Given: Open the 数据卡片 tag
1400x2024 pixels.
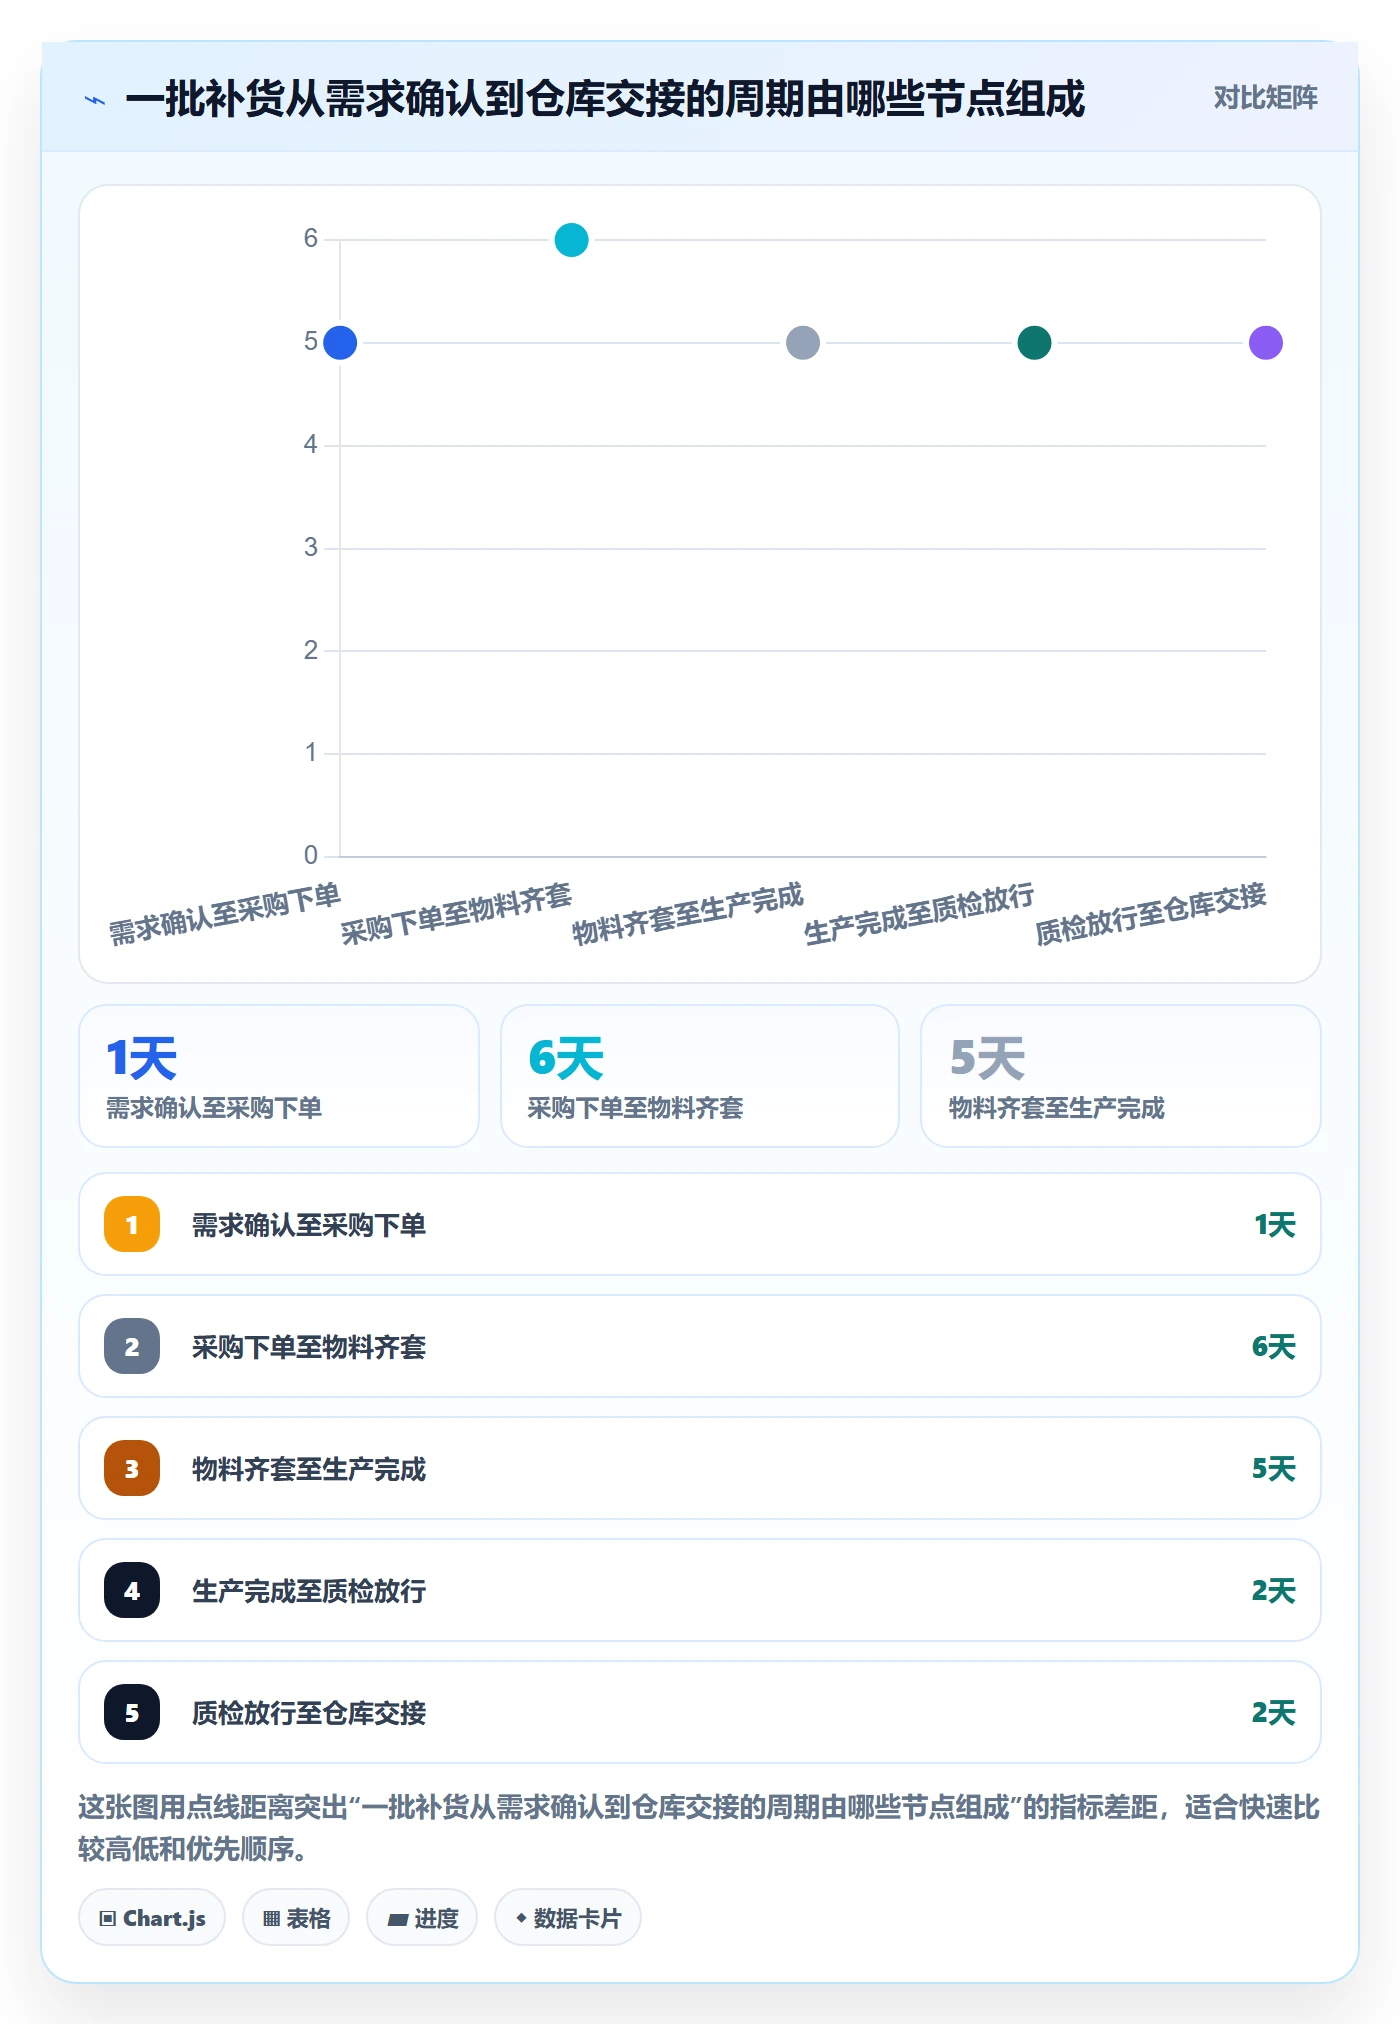Looking at the screenshot, I should tap(568, 1918).
